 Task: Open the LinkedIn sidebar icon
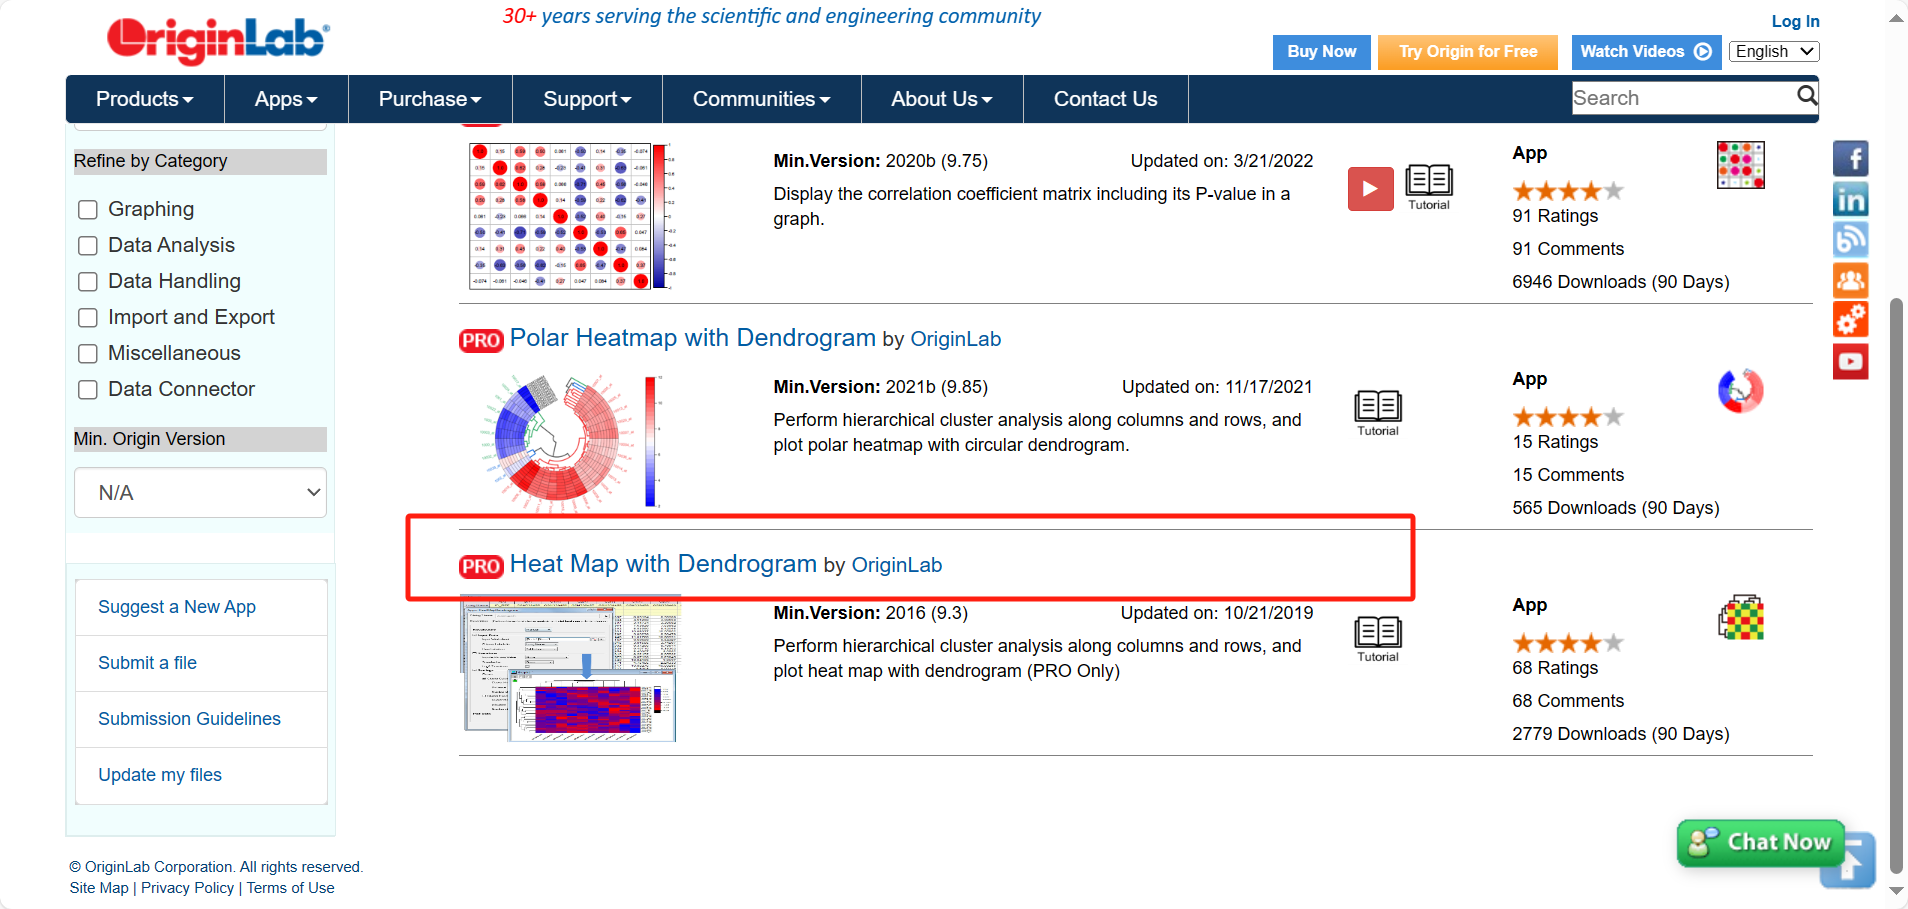[1850, 200]
